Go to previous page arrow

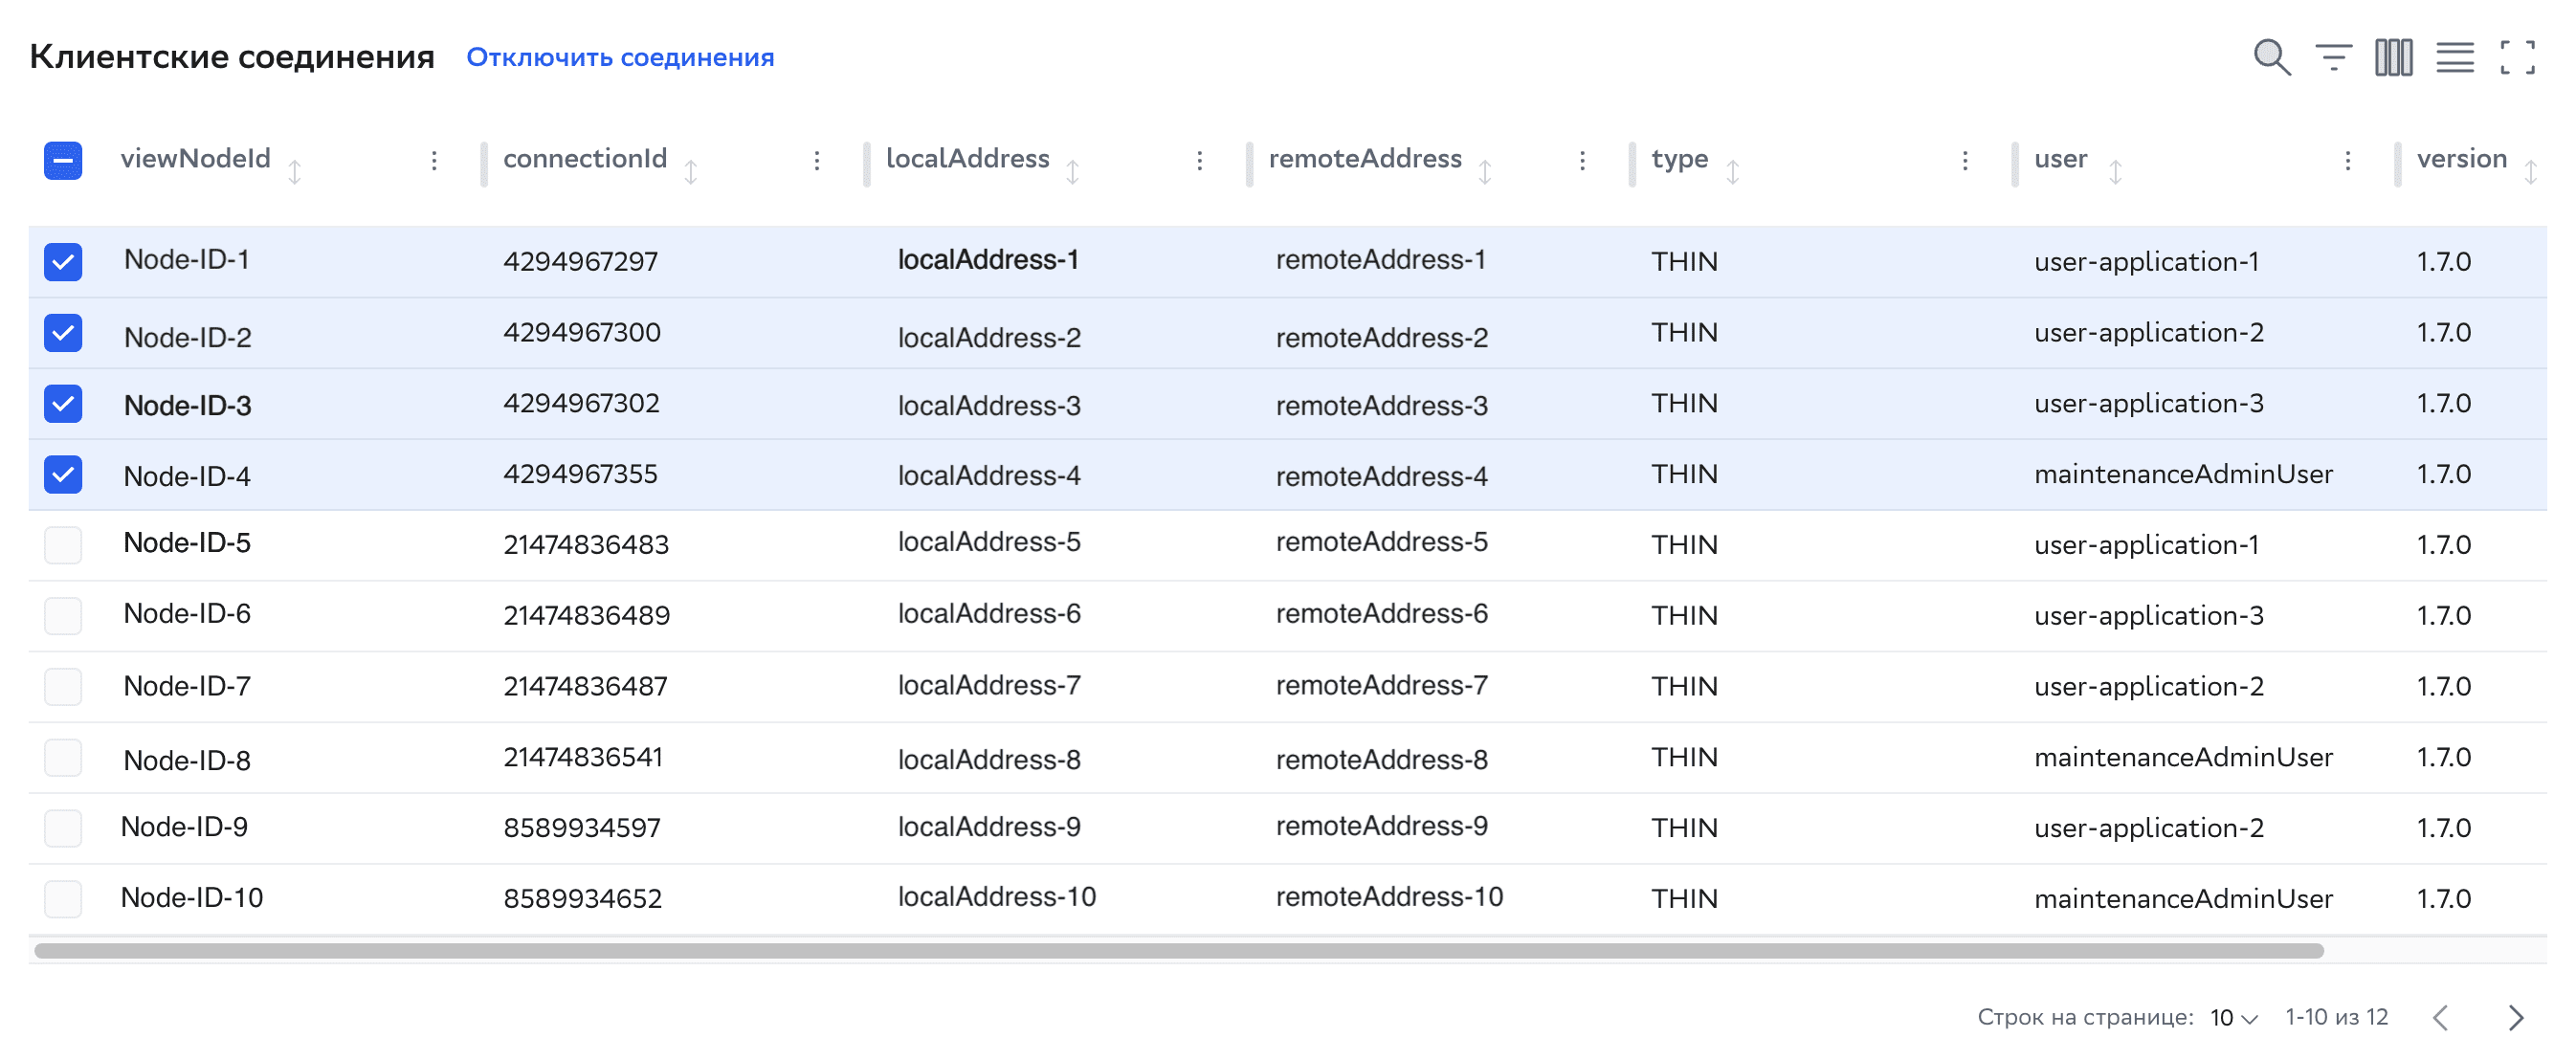pos(2441,1018)
